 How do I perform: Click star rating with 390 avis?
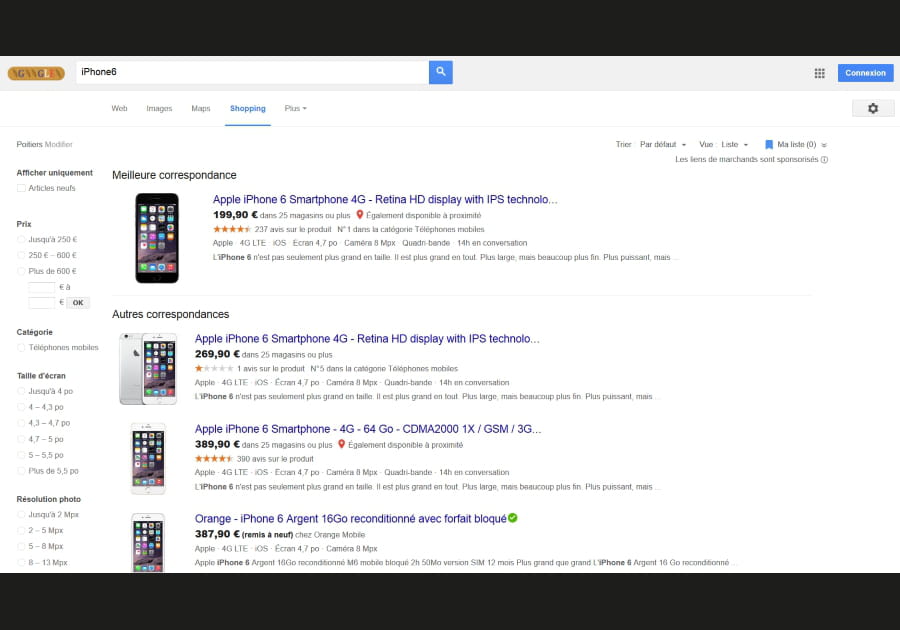pyautogui.click(x=214, y=458)
